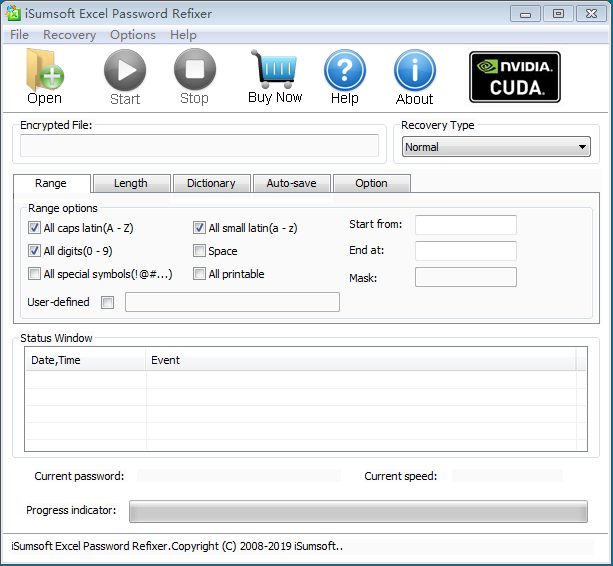Screen dimensions: 613x566
Task: Toggle All special symbols checkbox
Action: 35,274
